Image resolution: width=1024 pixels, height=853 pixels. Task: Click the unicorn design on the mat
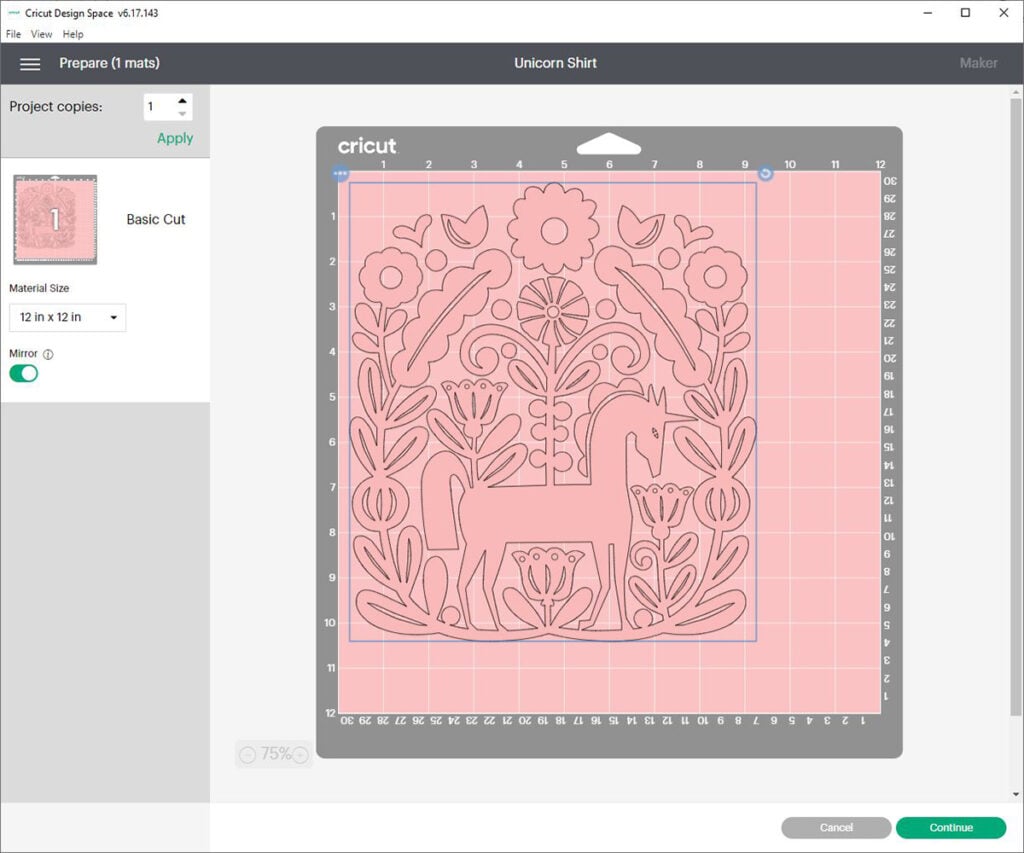553,412
